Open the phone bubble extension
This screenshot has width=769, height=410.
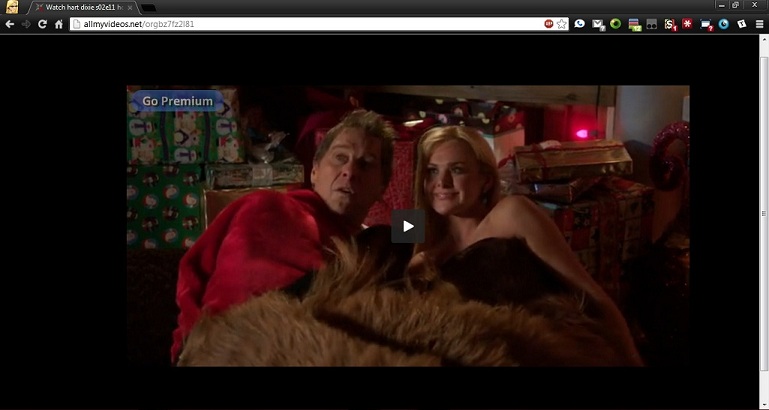coord(580,24)
